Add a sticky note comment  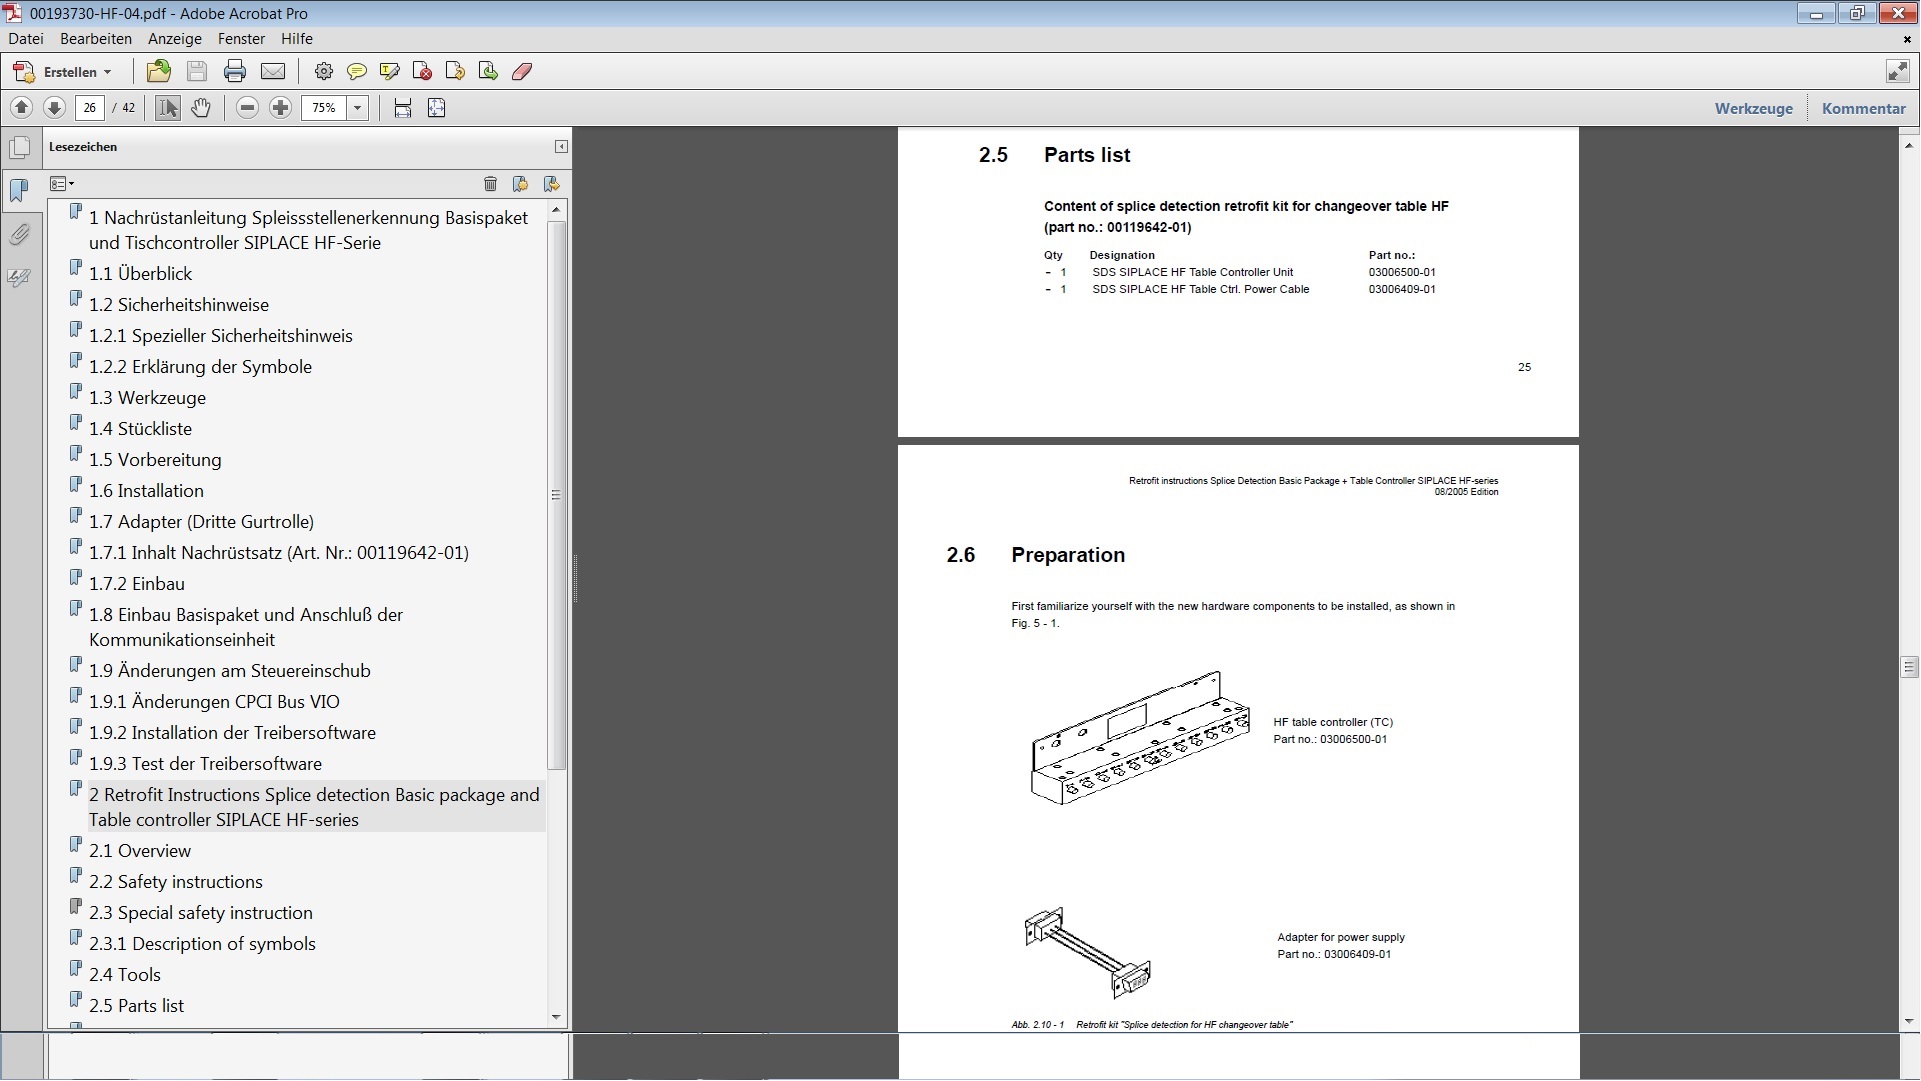click(x=356, y=71)
